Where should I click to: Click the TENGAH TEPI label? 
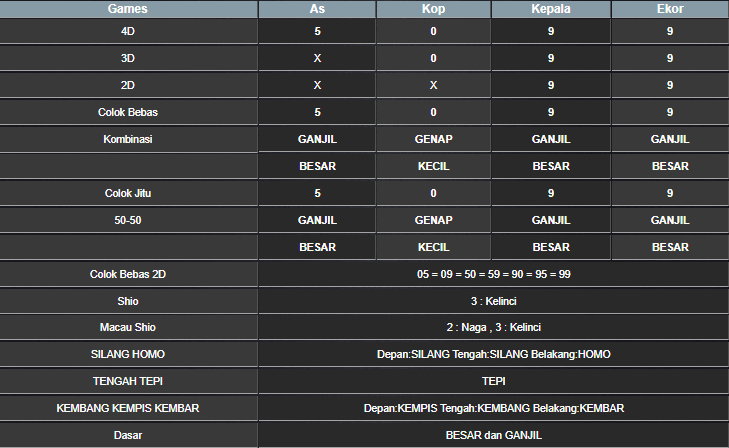coord(128,381)
